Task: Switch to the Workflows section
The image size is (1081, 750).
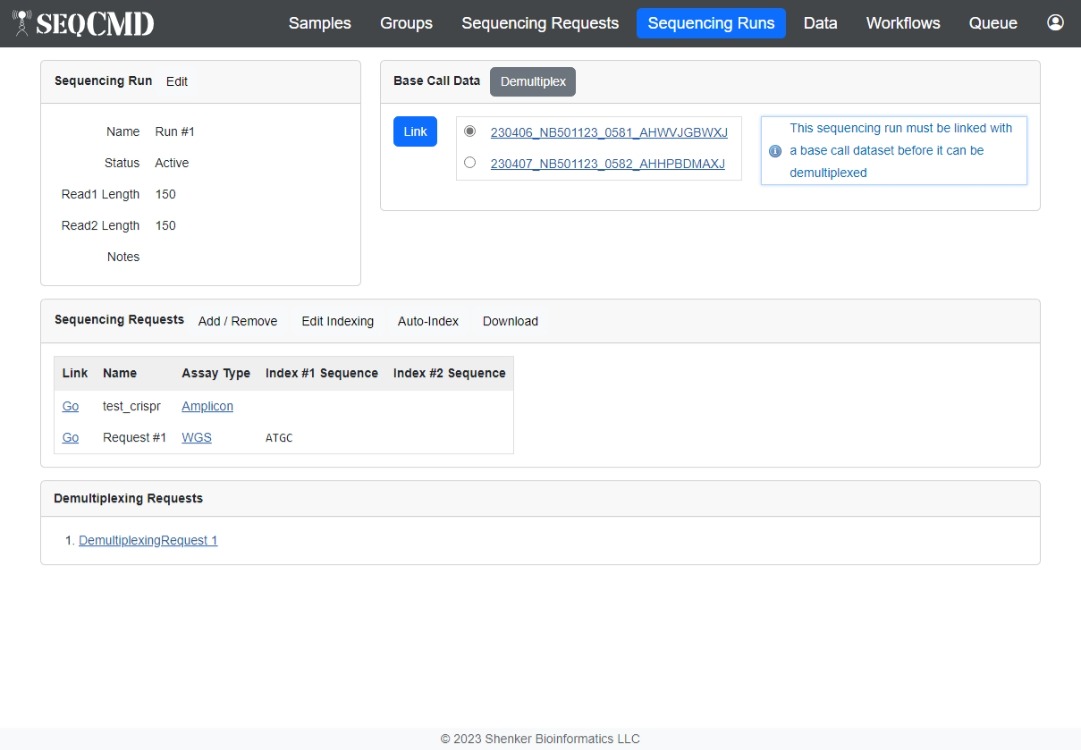Action: click(x=902, y=23)
